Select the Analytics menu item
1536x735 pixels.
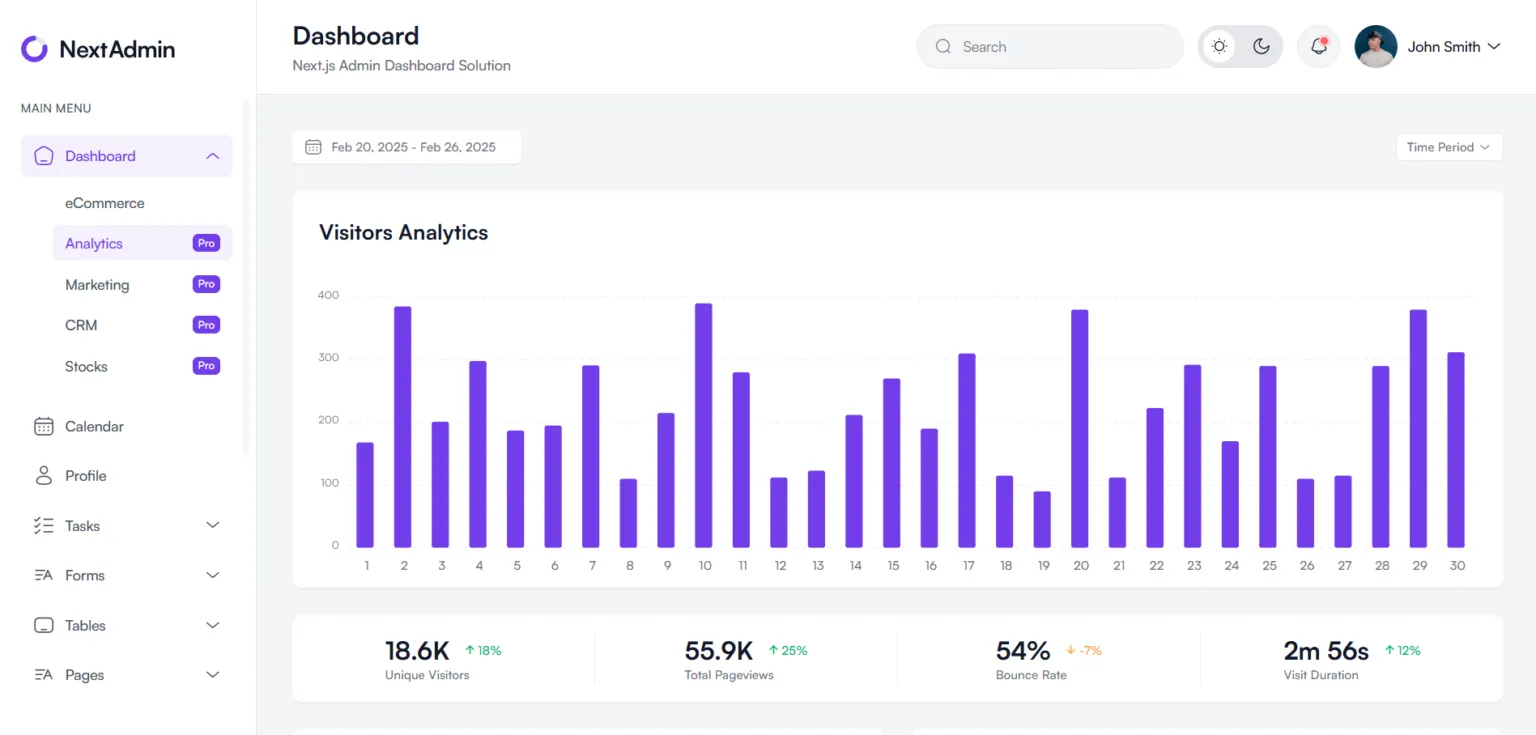click(x=93, y=243)
